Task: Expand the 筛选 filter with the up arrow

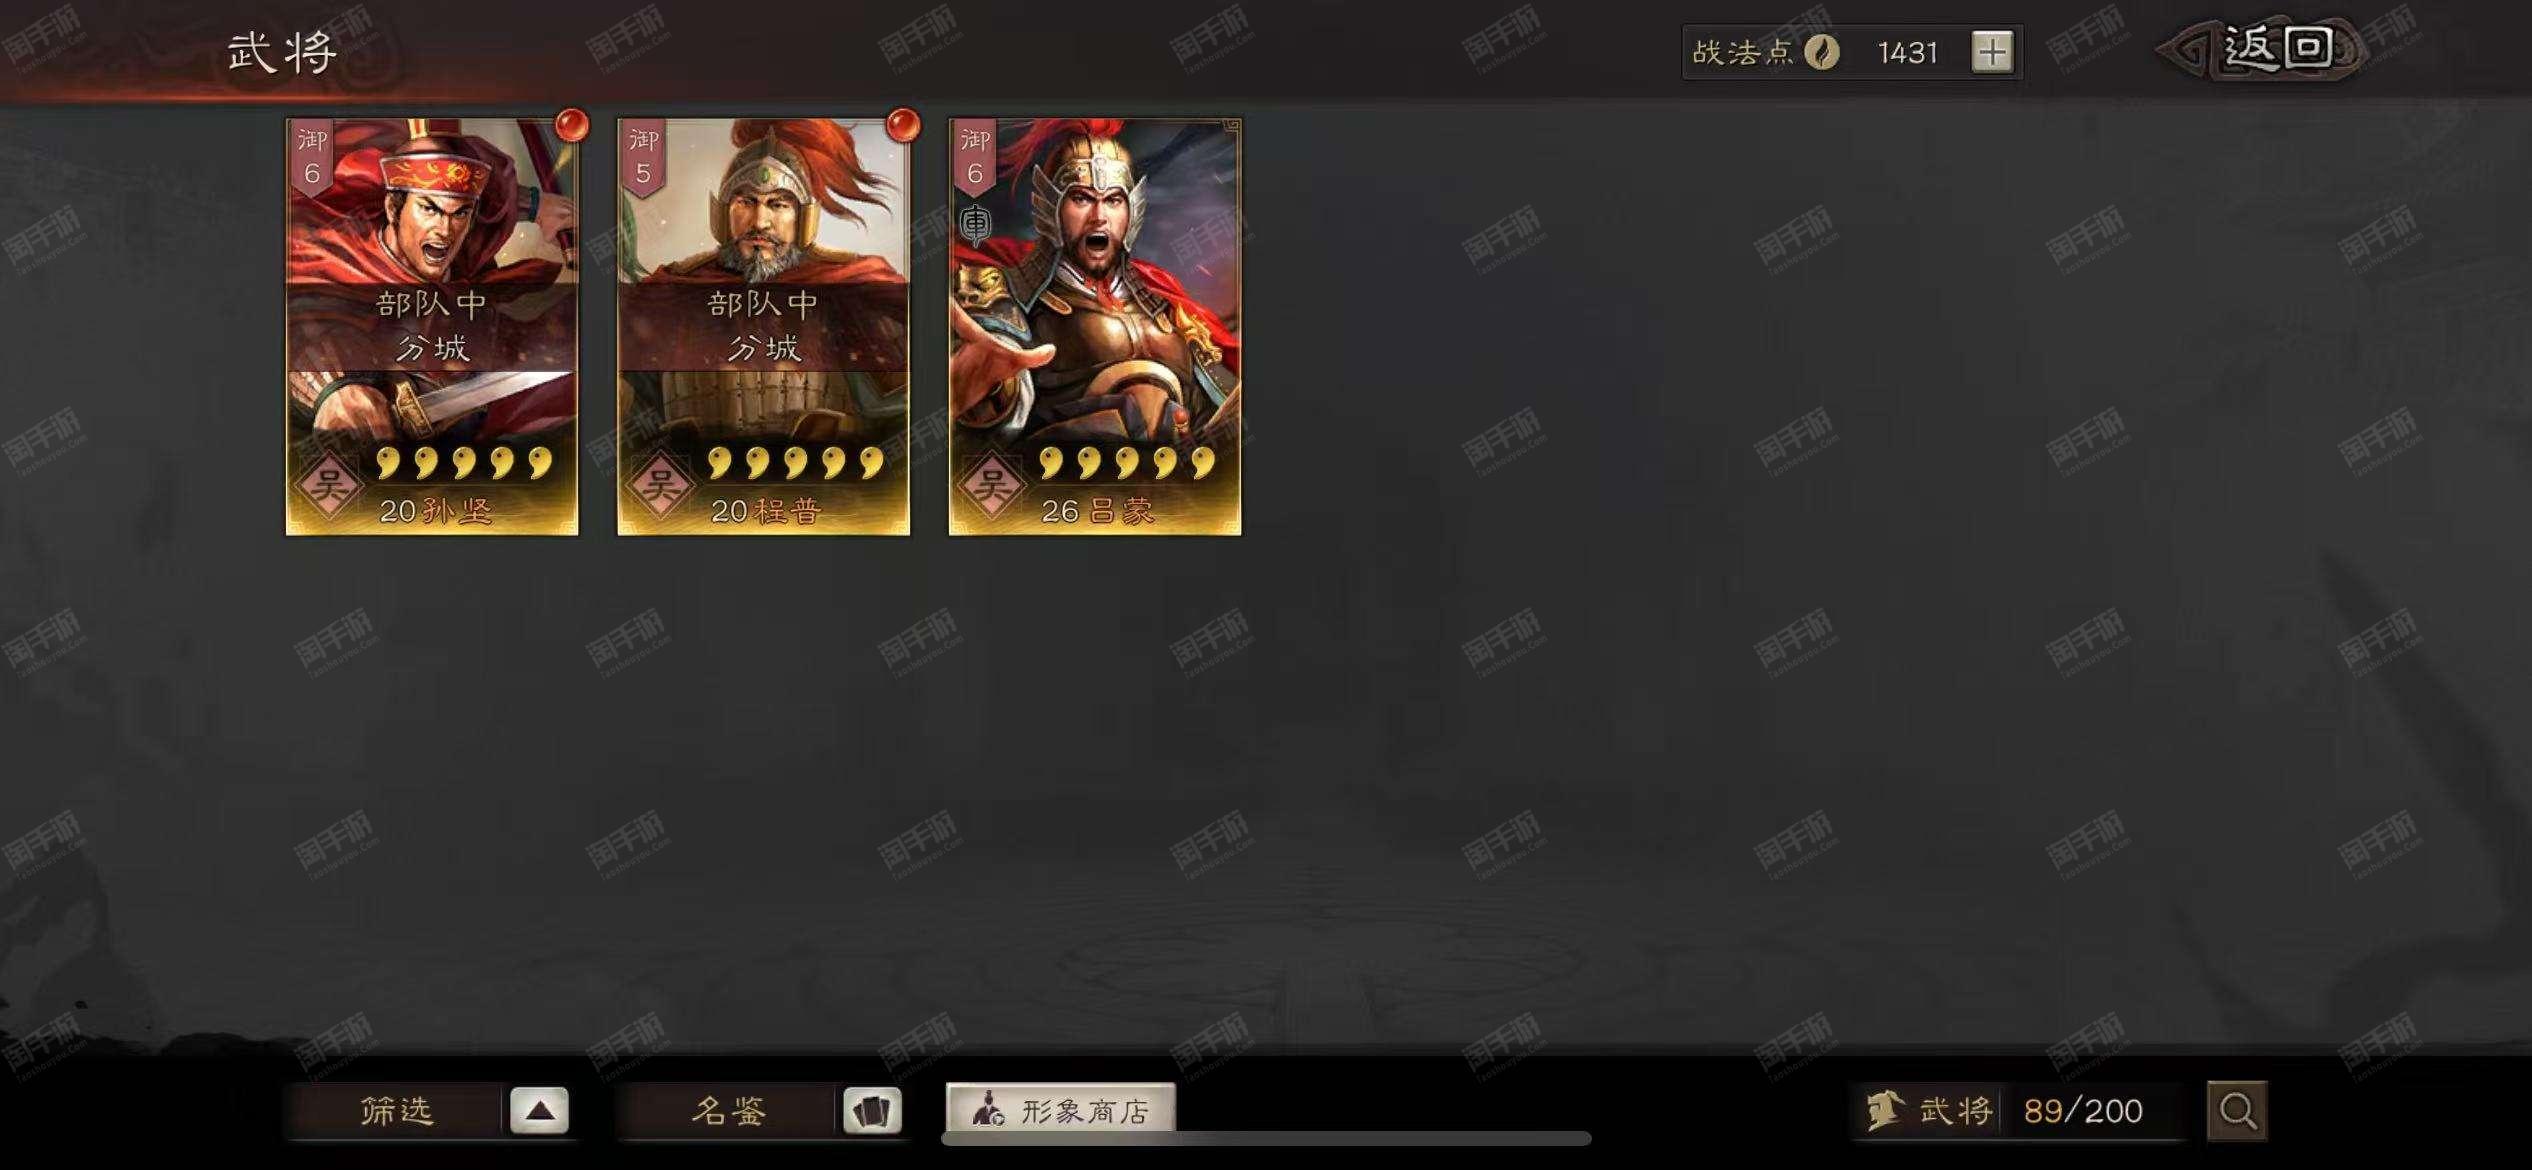Action: pos(540,1111)
